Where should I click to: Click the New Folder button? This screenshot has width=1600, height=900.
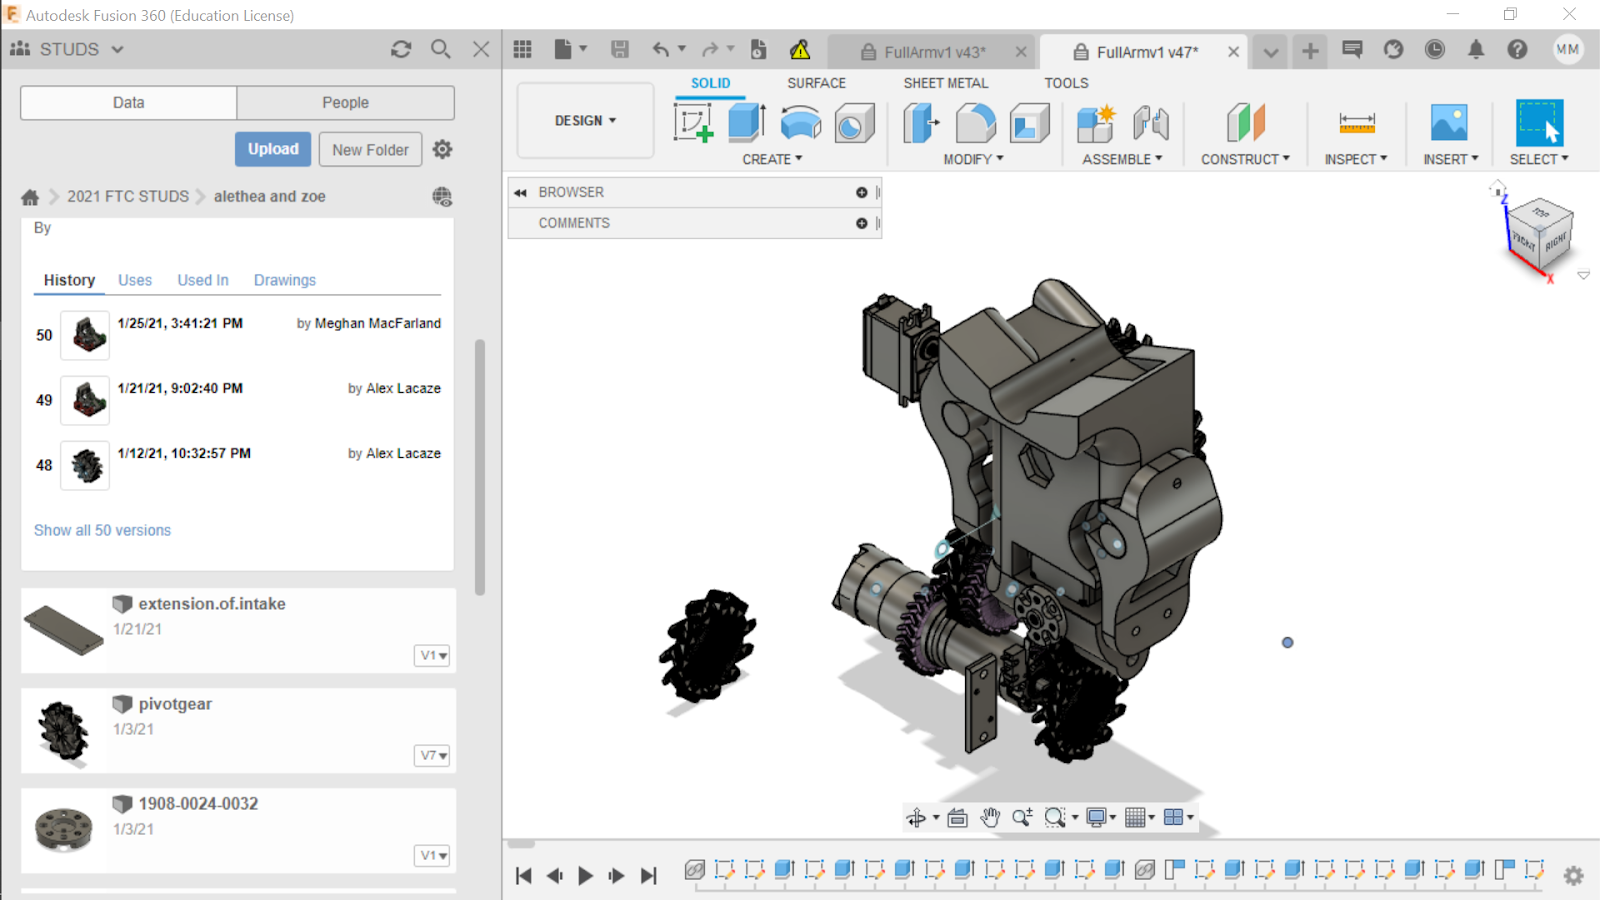[370, 150]
